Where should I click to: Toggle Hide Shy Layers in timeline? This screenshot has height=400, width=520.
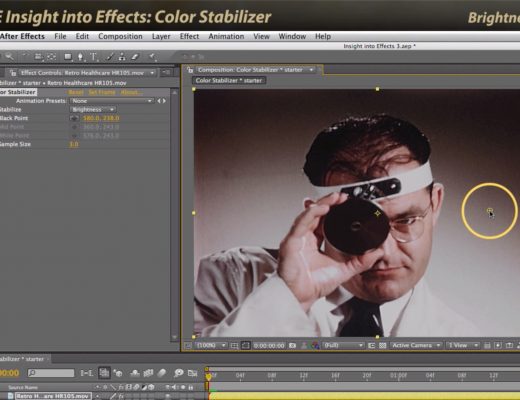click(x=135, y=373)
